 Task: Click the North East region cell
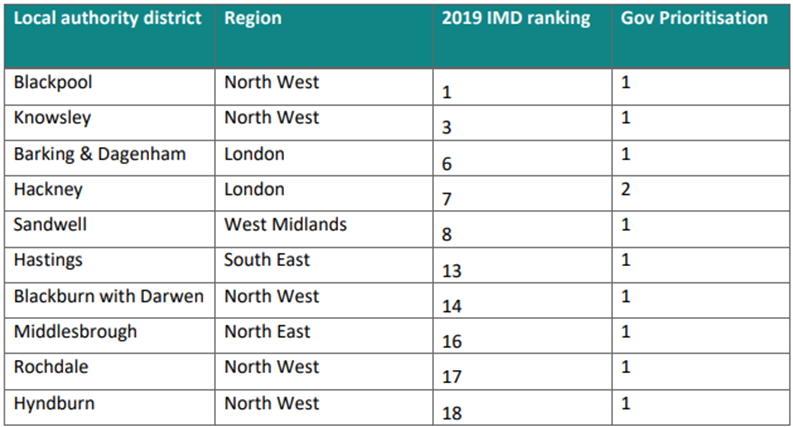[268, 331]
